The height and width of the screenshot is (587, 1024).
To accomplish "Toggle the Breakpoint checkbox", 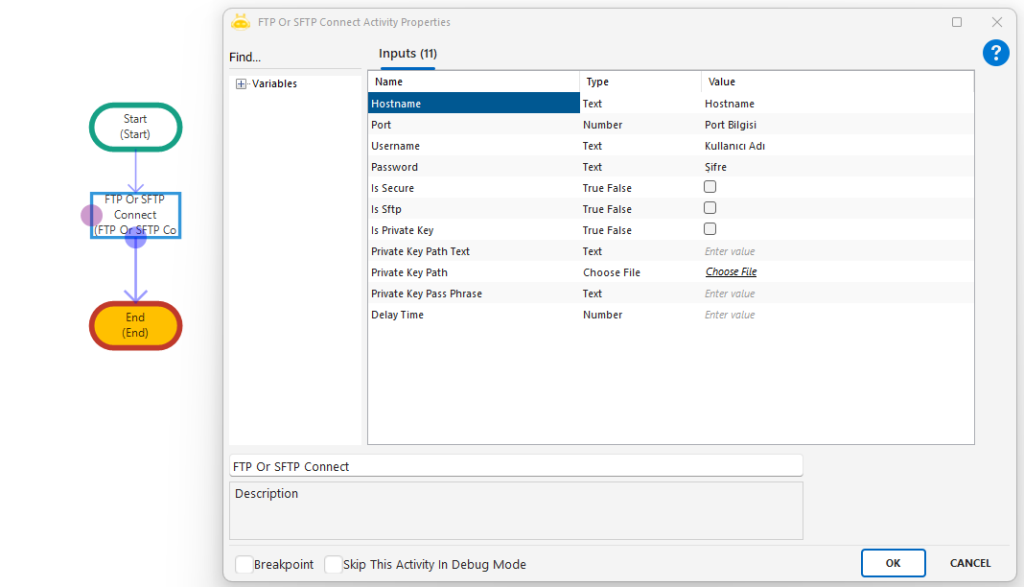I will point(244,564).
